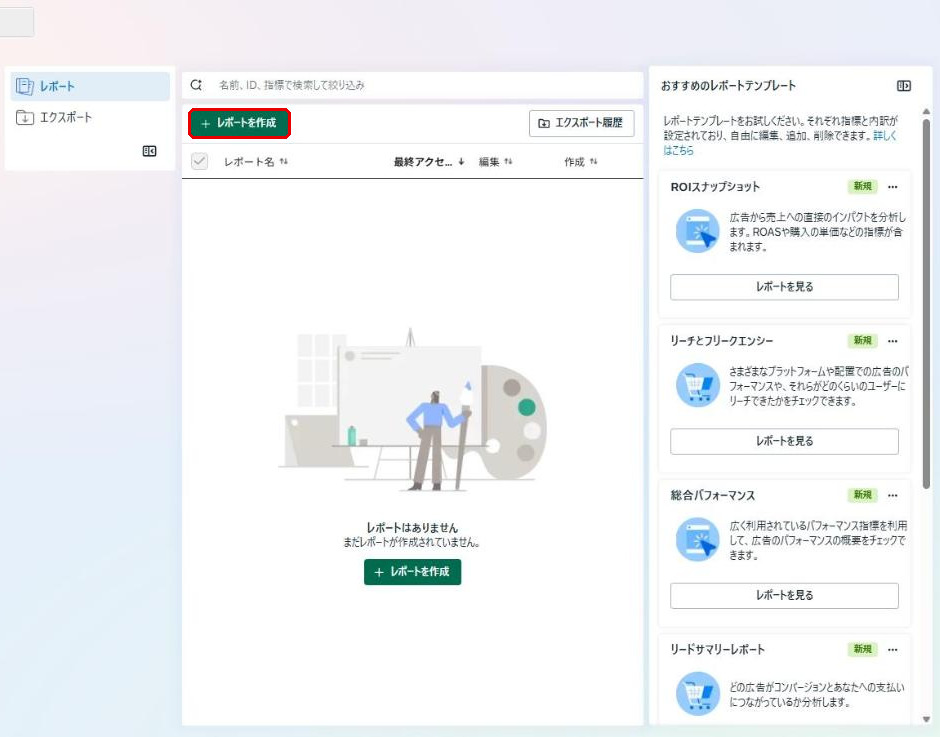Screen dimensions: 940x737
Task: Click the scrollbar down arrow in templates panel
Action: point(926,719)
